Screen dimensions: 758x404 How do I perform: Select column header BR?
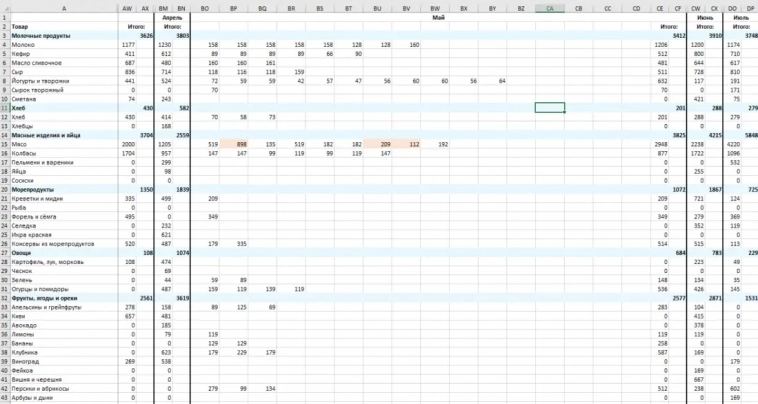pos(291,9)
